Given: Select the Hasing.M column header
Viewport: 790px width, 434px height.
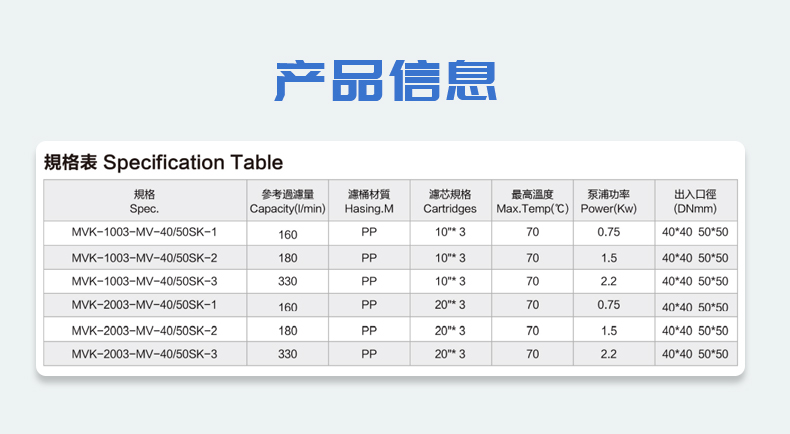Looking at the screenshot, I should coord(369,201).
